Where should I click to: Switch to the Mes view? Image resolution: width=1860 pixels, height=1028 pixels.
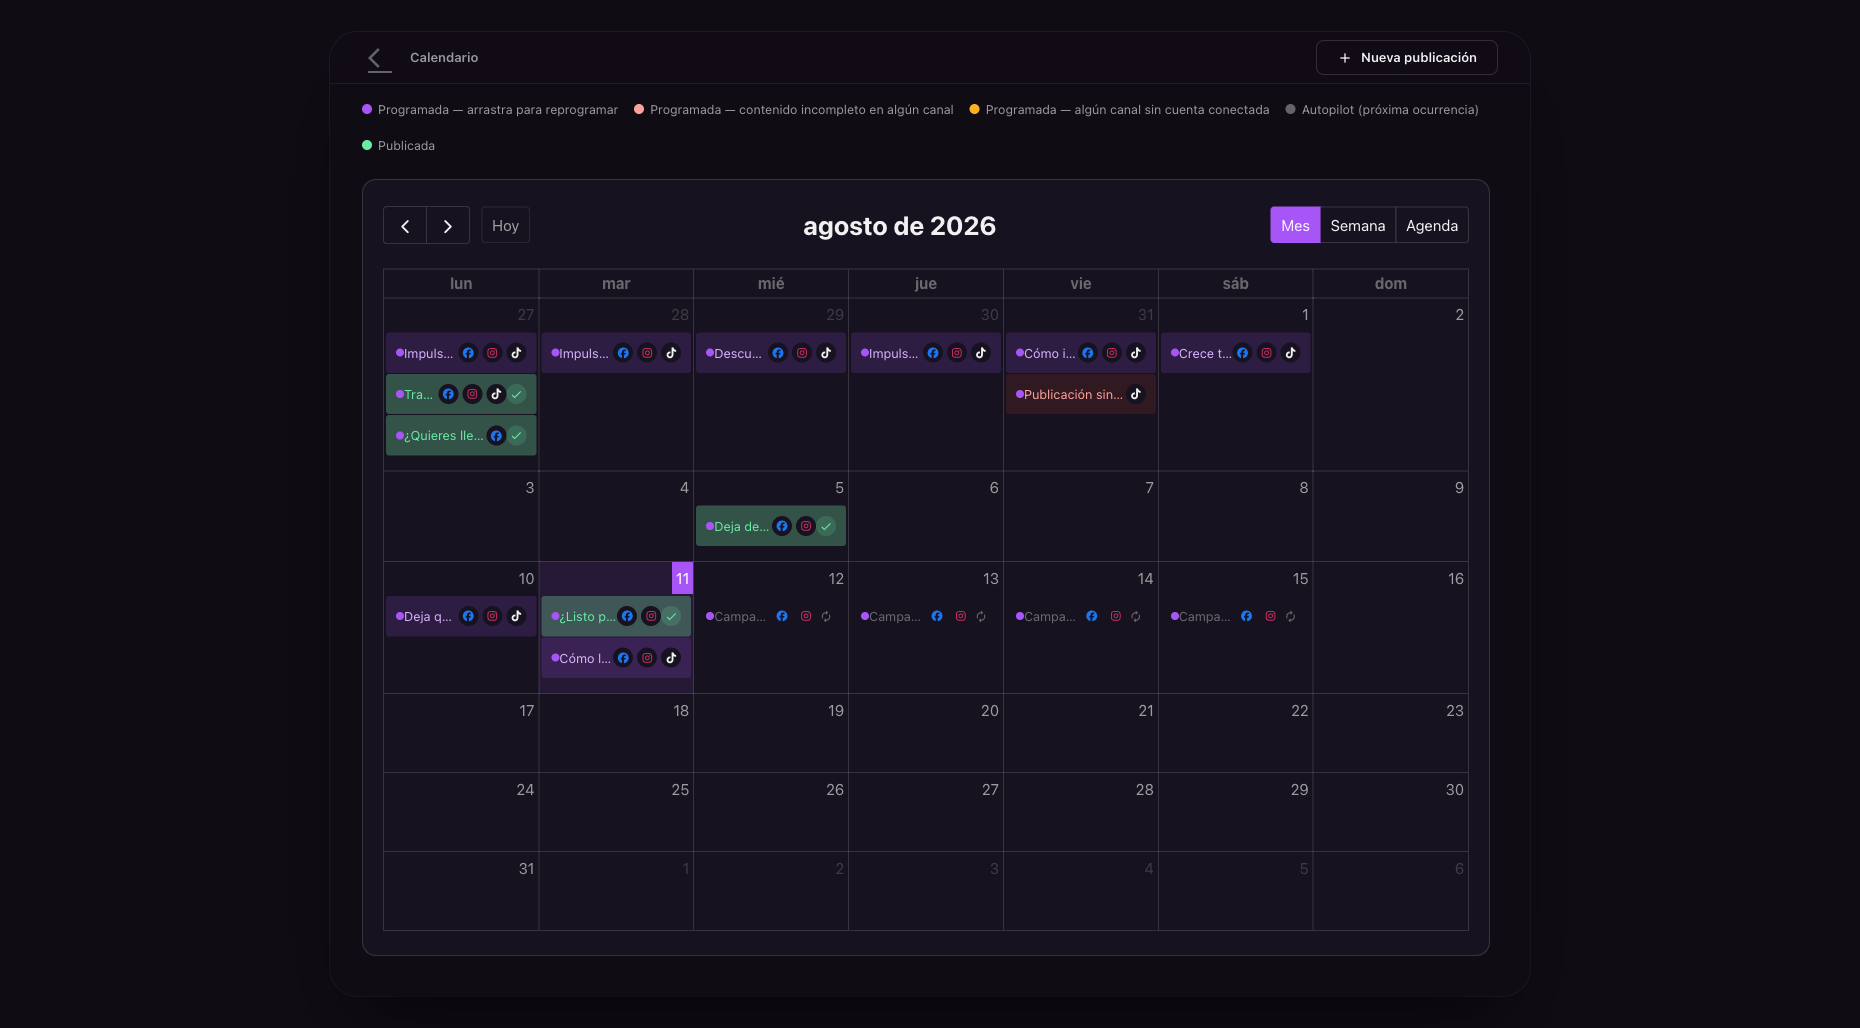pos(1295,226)
